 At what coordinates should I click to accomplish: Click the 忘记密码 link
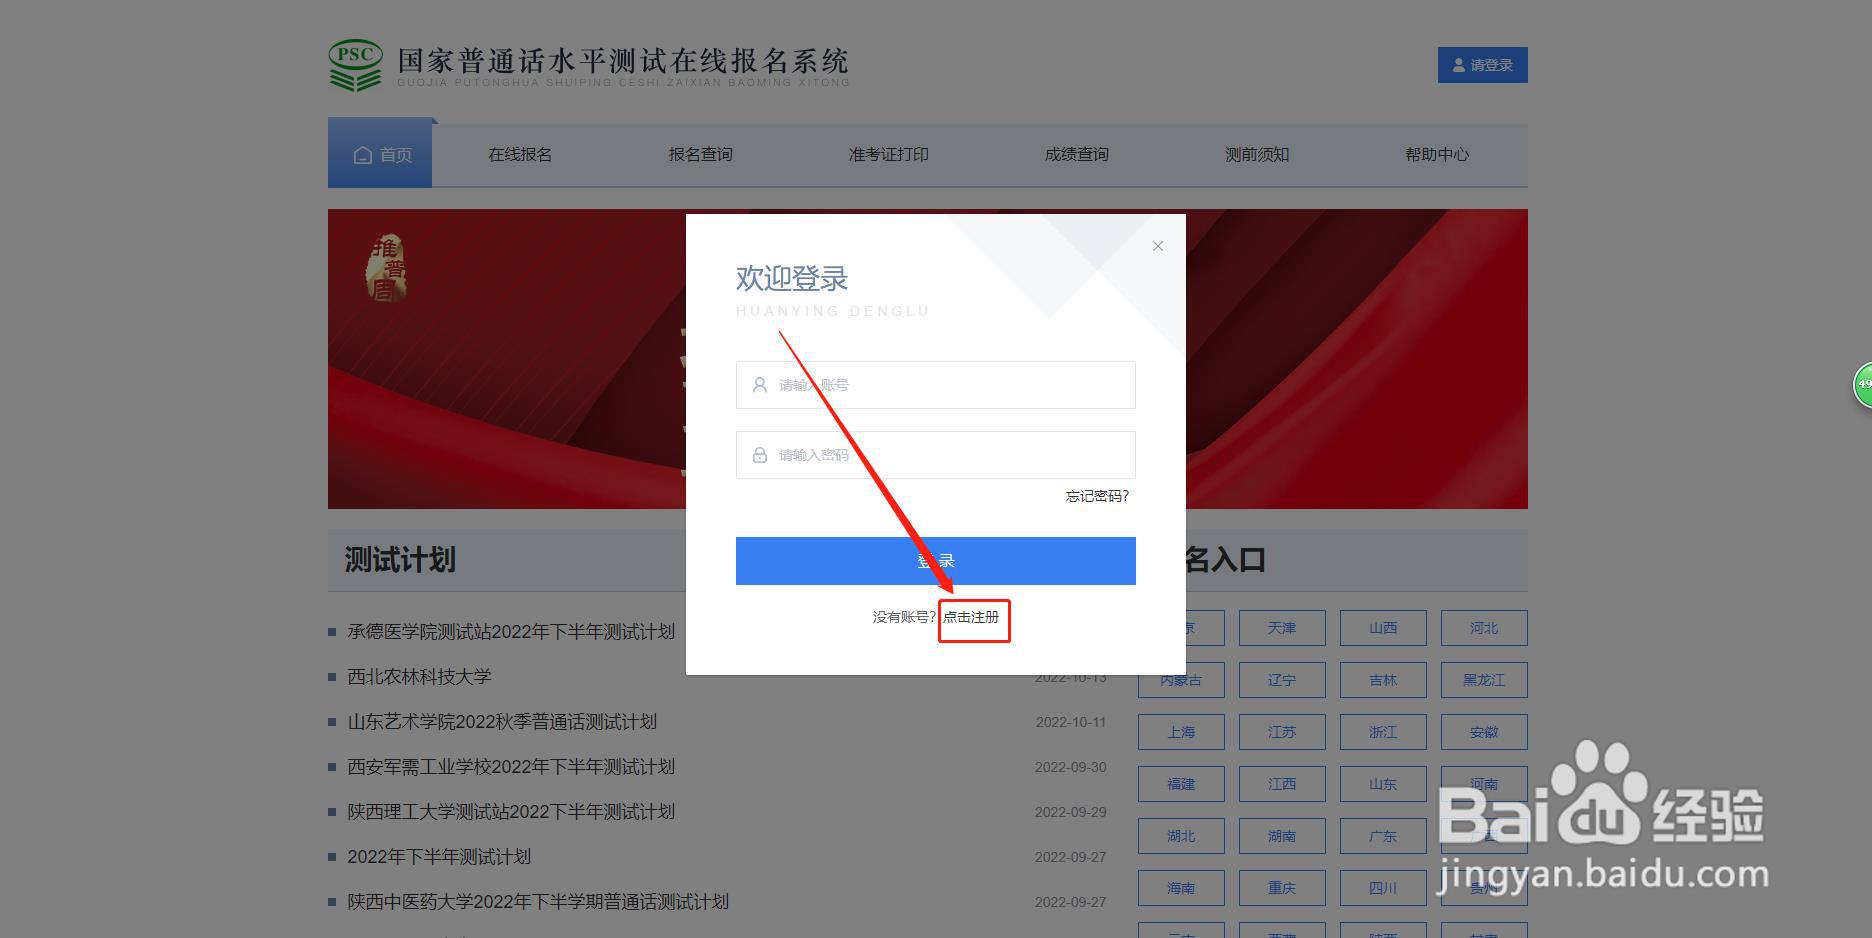click(1095, 497)
